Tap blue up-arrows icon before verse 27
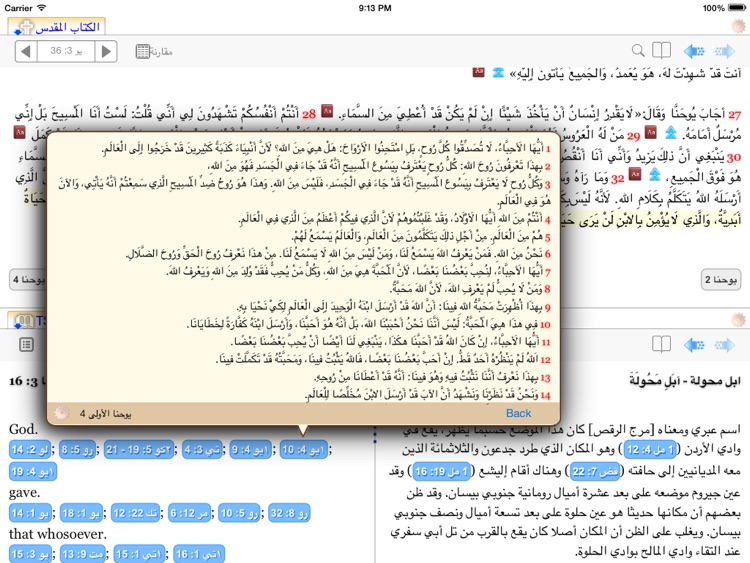750x563 pixels. coord(498,72)
